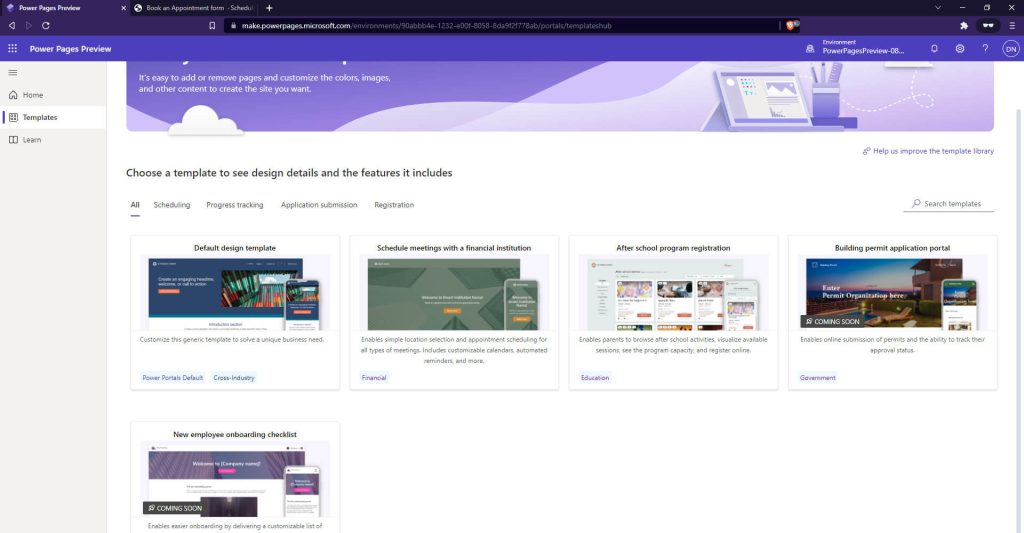Viewport: 1024px width, 533px height.
Task: Switch to Book an Appointment form tab
Action: click(194, 8)
